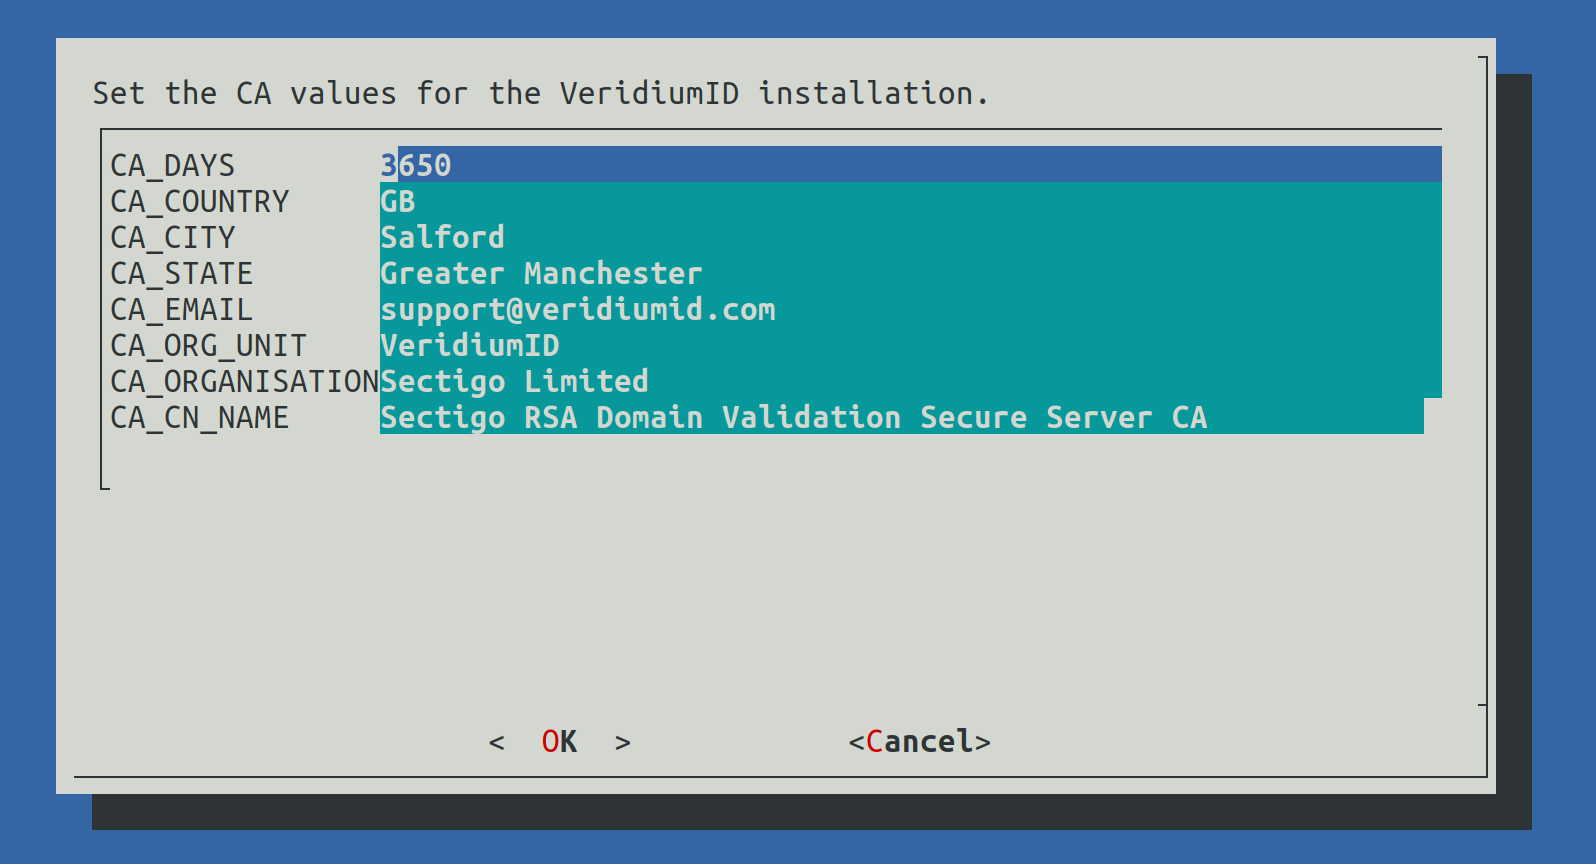1596x864 pixels.
Task: Click the CA_DAYS field containing 3650
Action: click(x=910, y=165)
